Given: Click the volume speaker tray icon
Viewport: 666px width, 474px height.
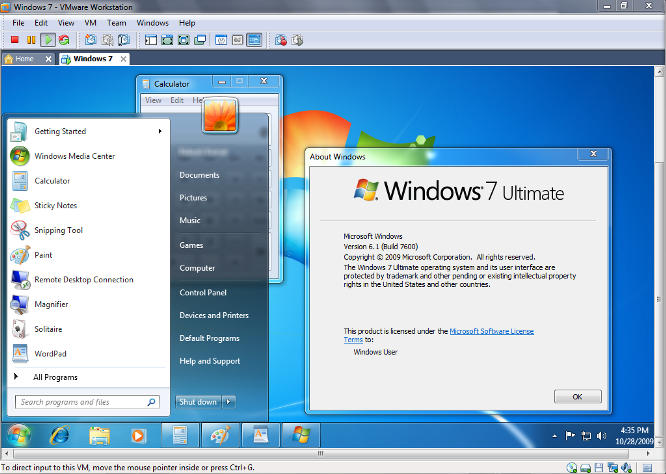Looking at the screenshot, I should tap(600, 435).
